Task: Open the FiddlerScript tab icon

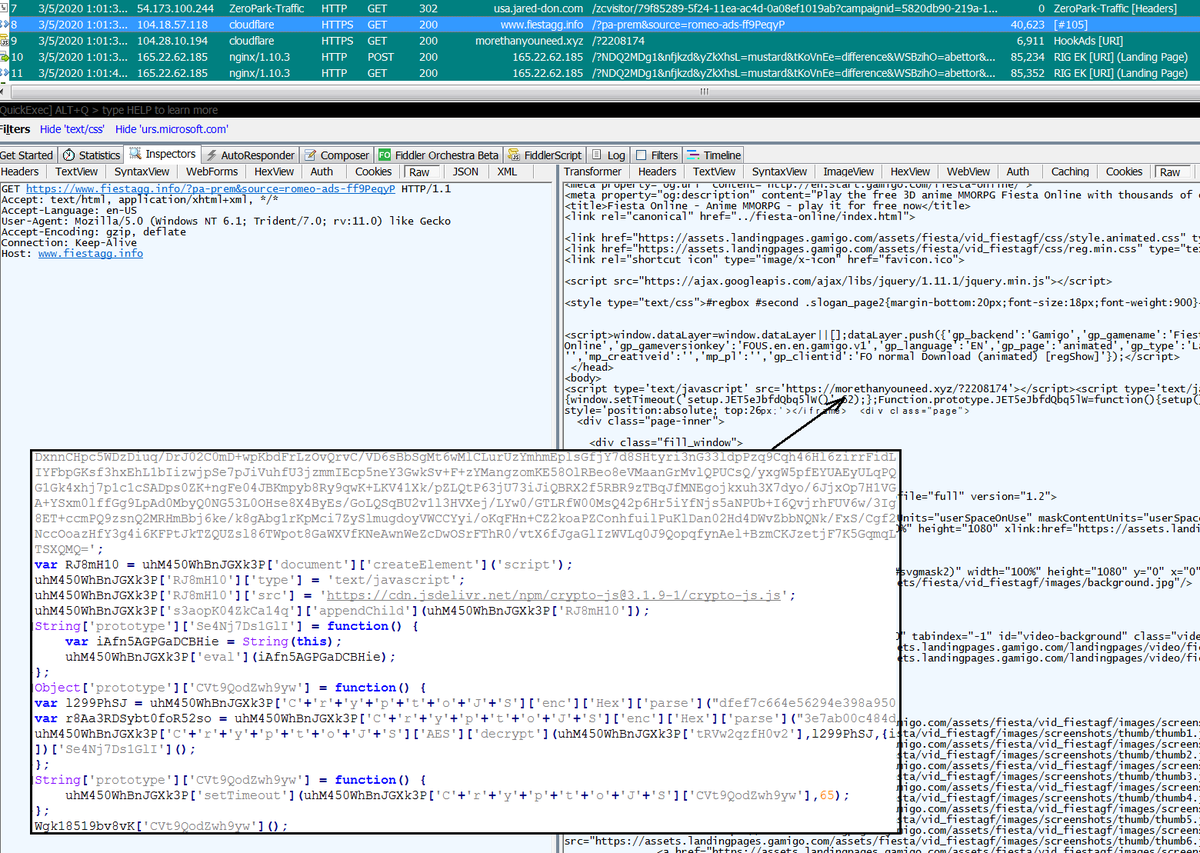Action: (x=513, y=155)
